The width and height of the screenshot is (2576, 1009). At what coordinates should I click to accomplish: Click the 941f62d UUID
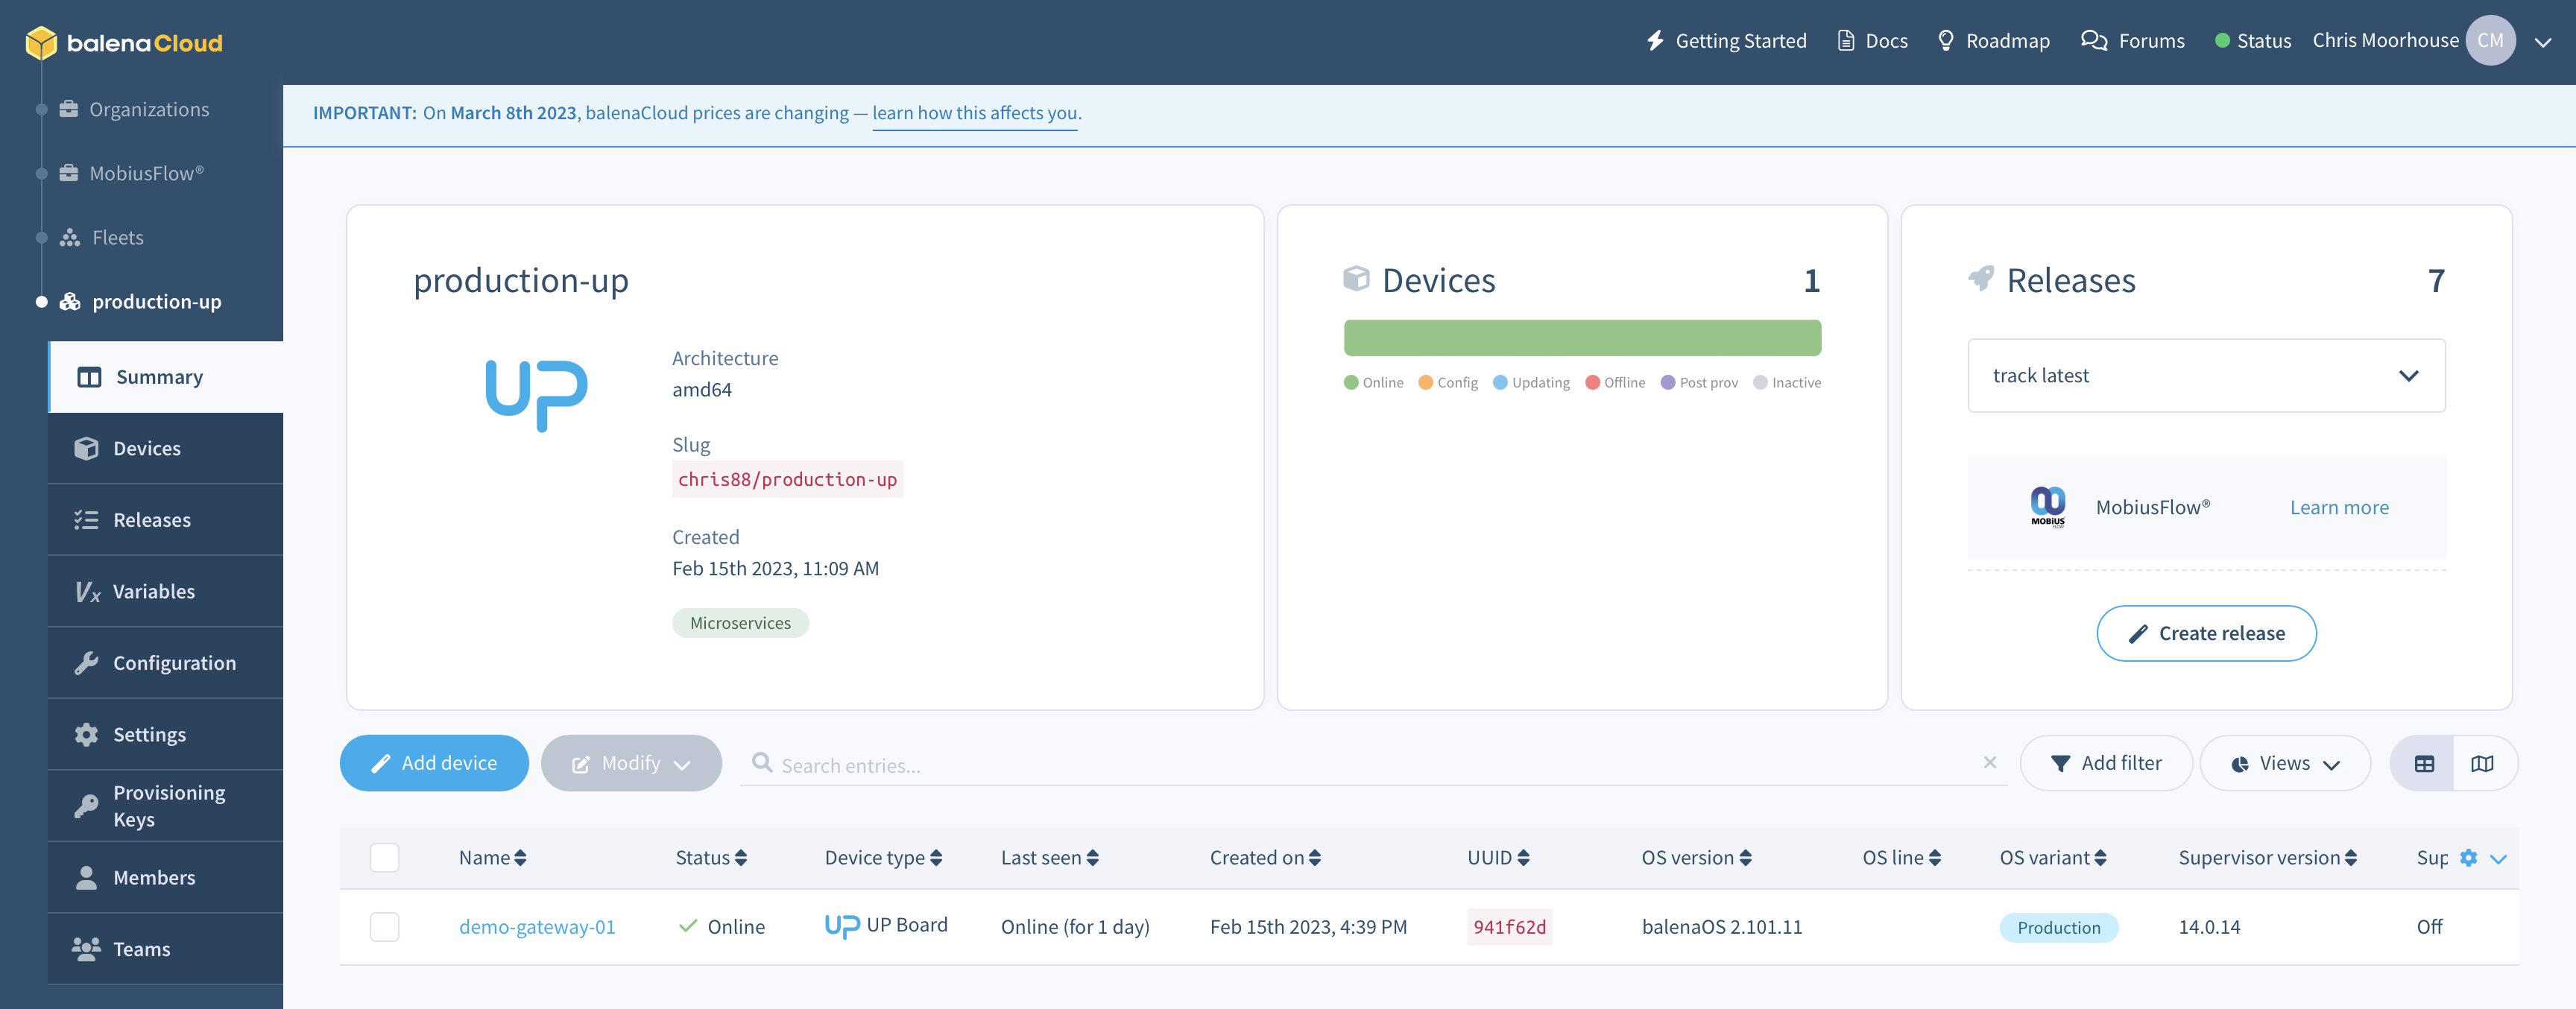tap(1509, 927)
